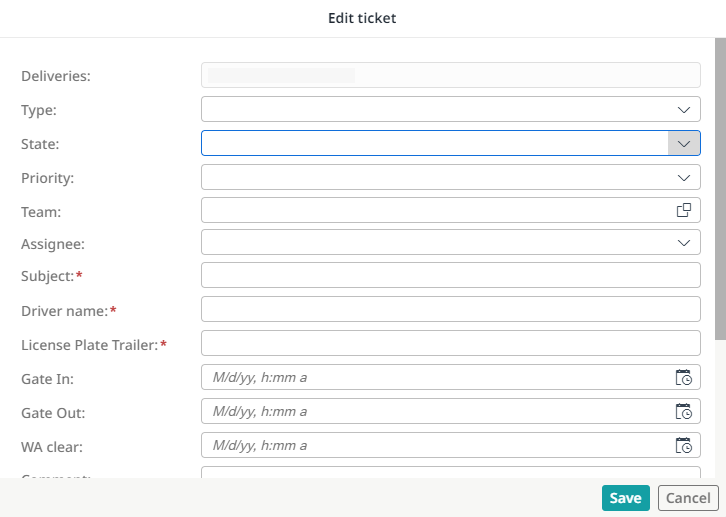Expand the Assignee dropdown arrow
This screenshot has height=517, width=726.
click(x=683, y=243)
